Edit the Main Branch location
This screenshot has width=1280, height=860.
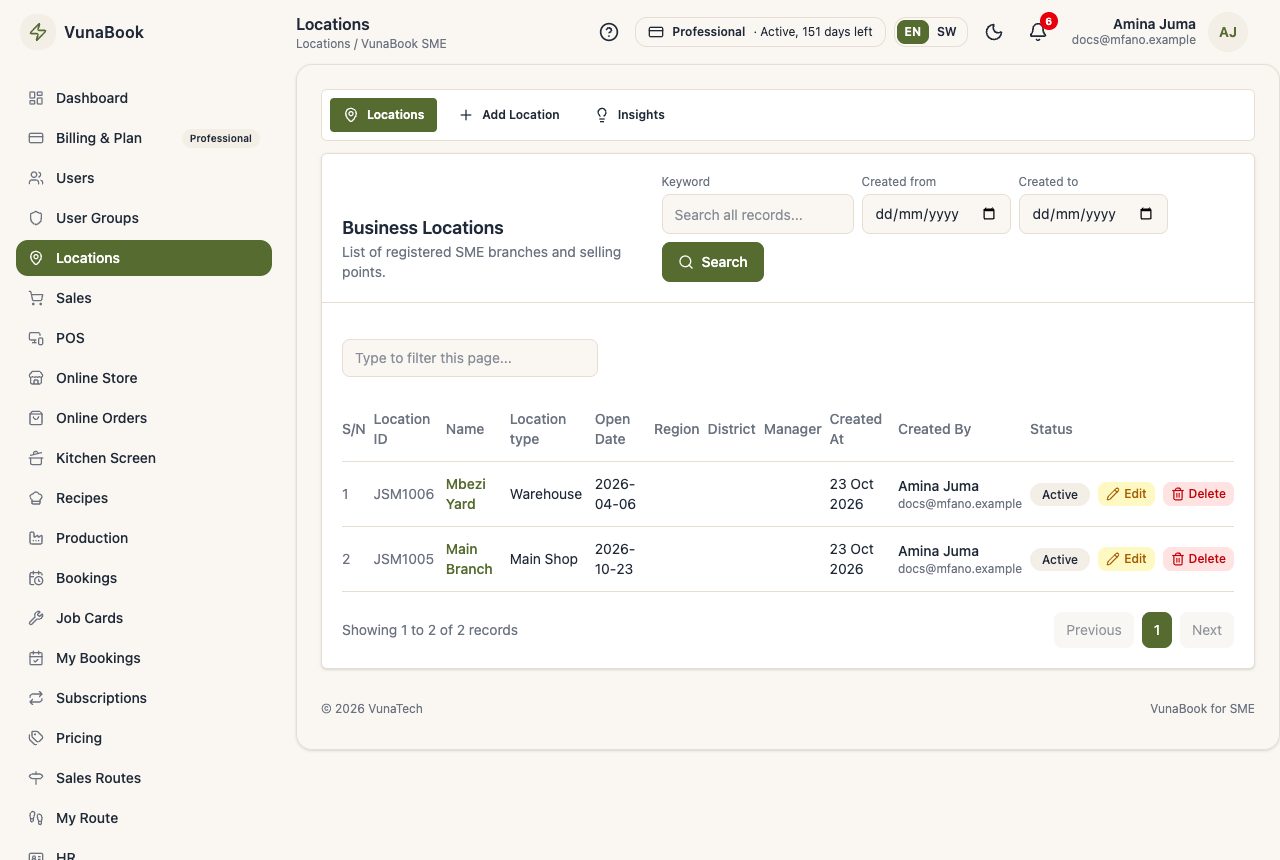[x=1126, y=559]
